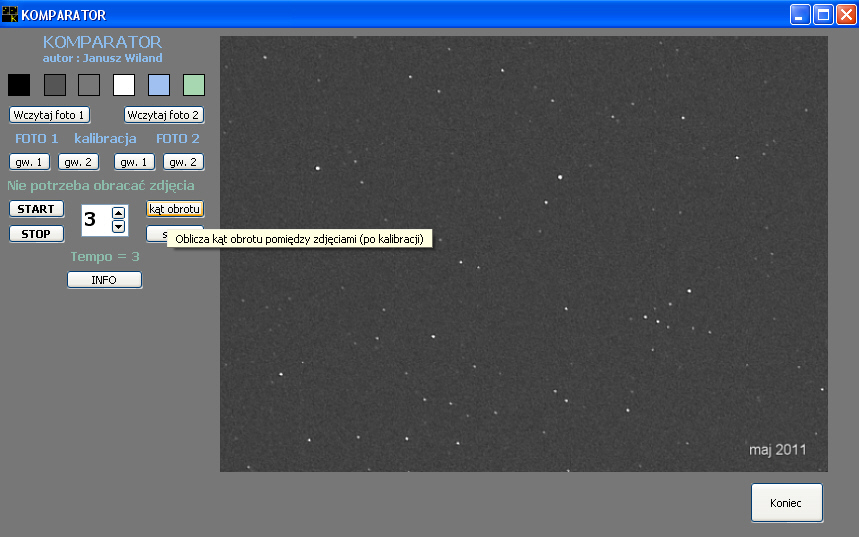Click the Koniec button to exit
The width and height of the screenshot is (859, 537).
pos(787,502)
